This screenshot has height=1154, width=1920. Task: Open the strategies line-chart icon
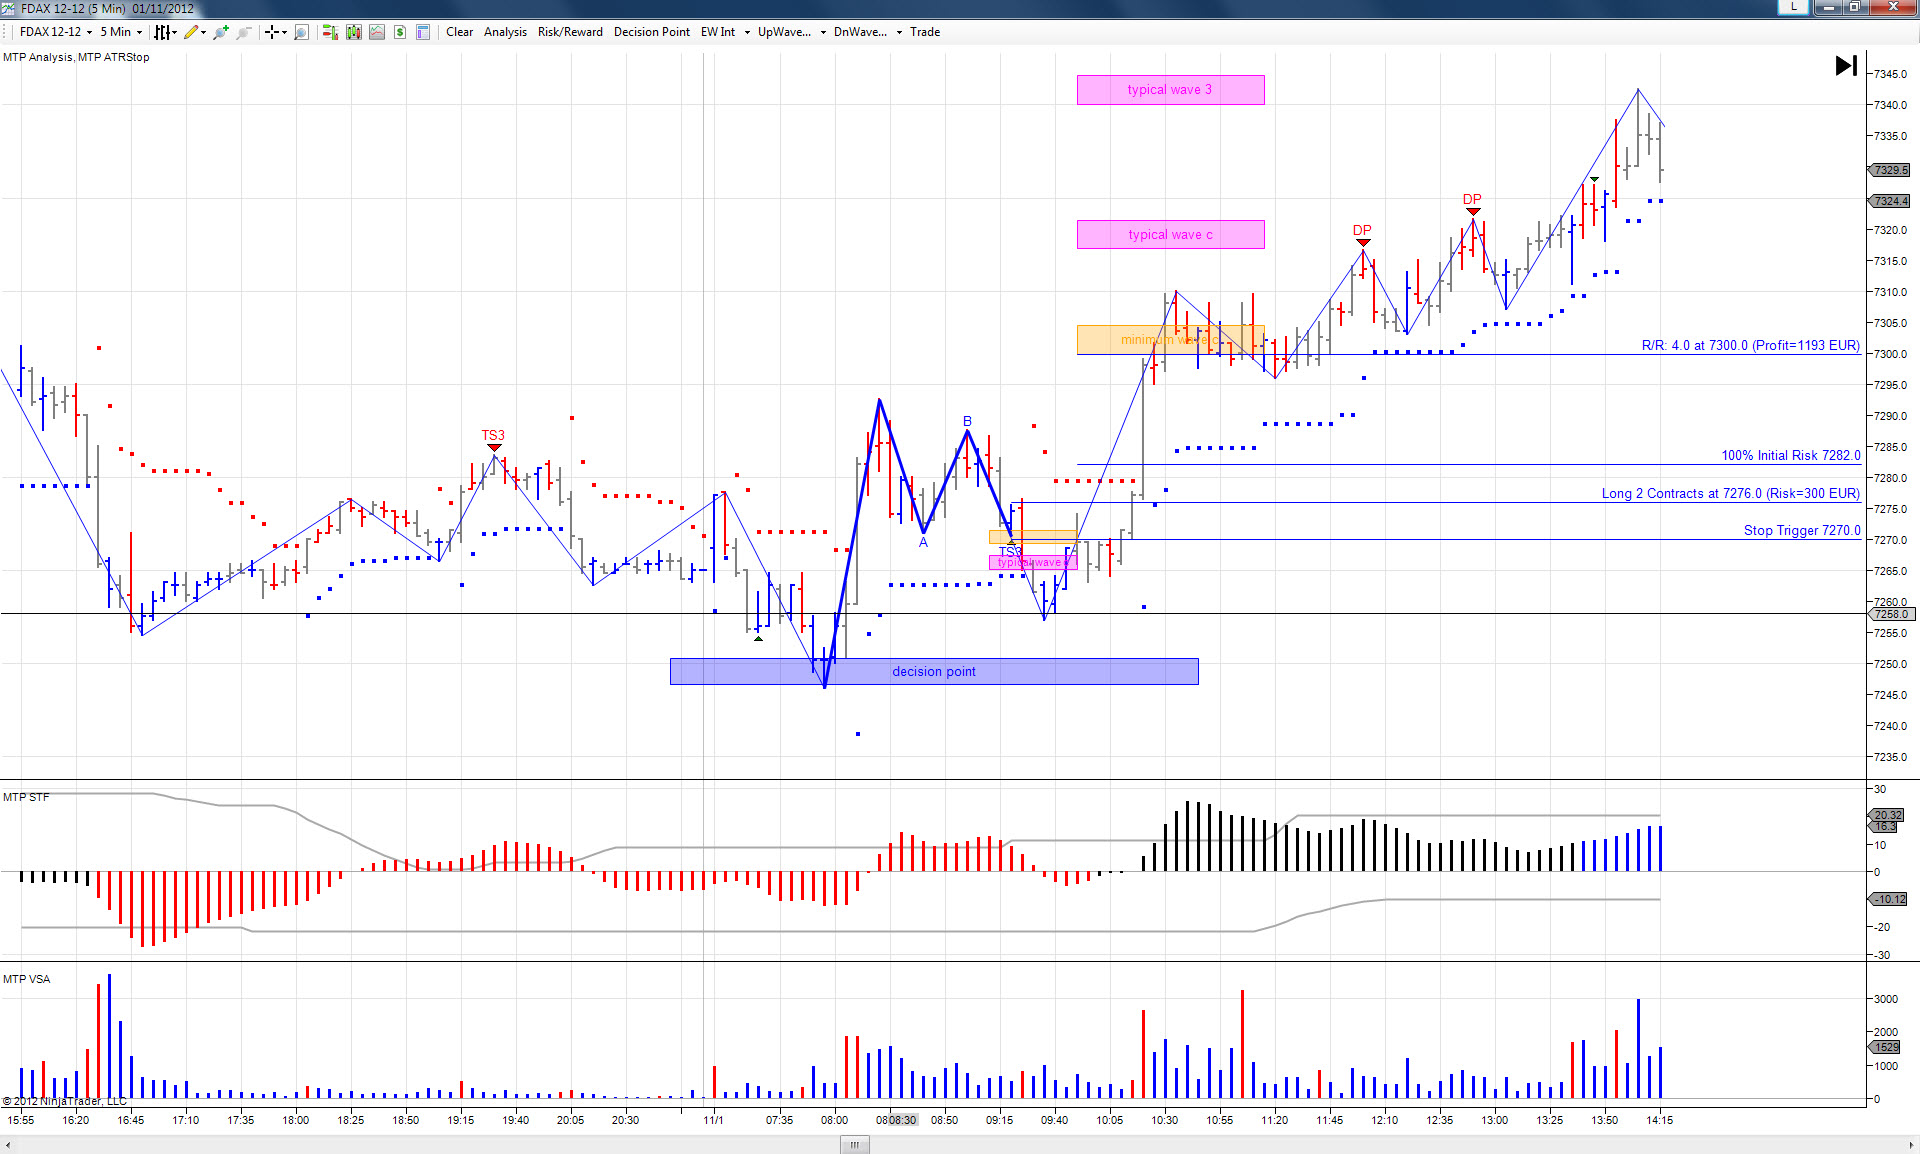click(x=376, y=32)
